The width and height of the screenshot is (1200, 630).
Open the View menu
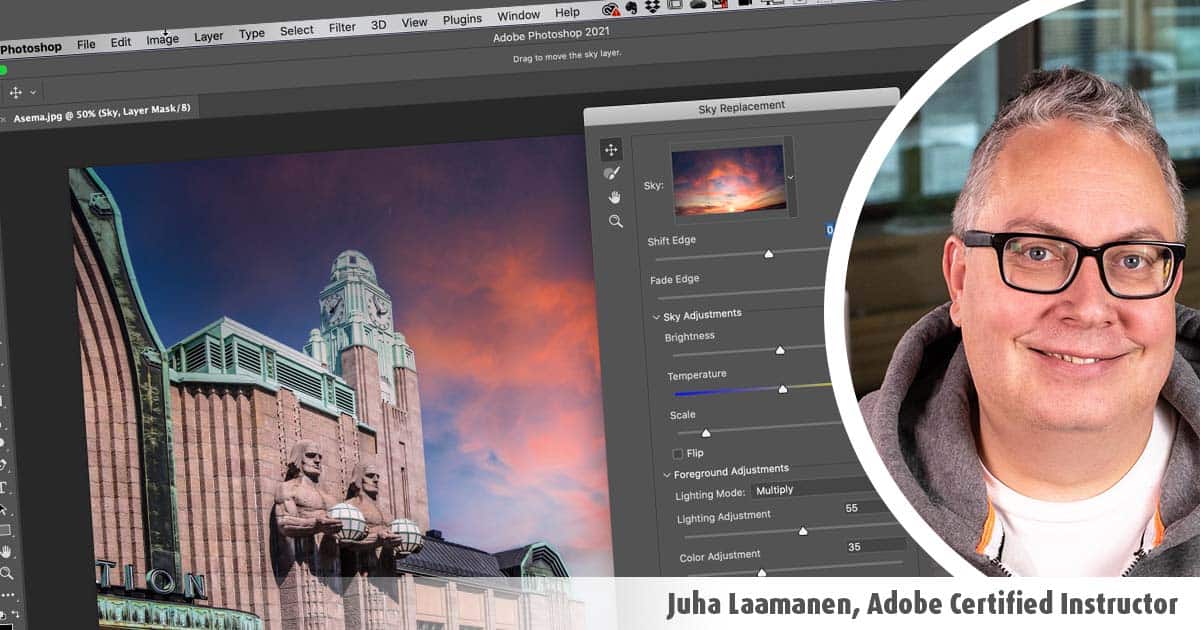414,22
